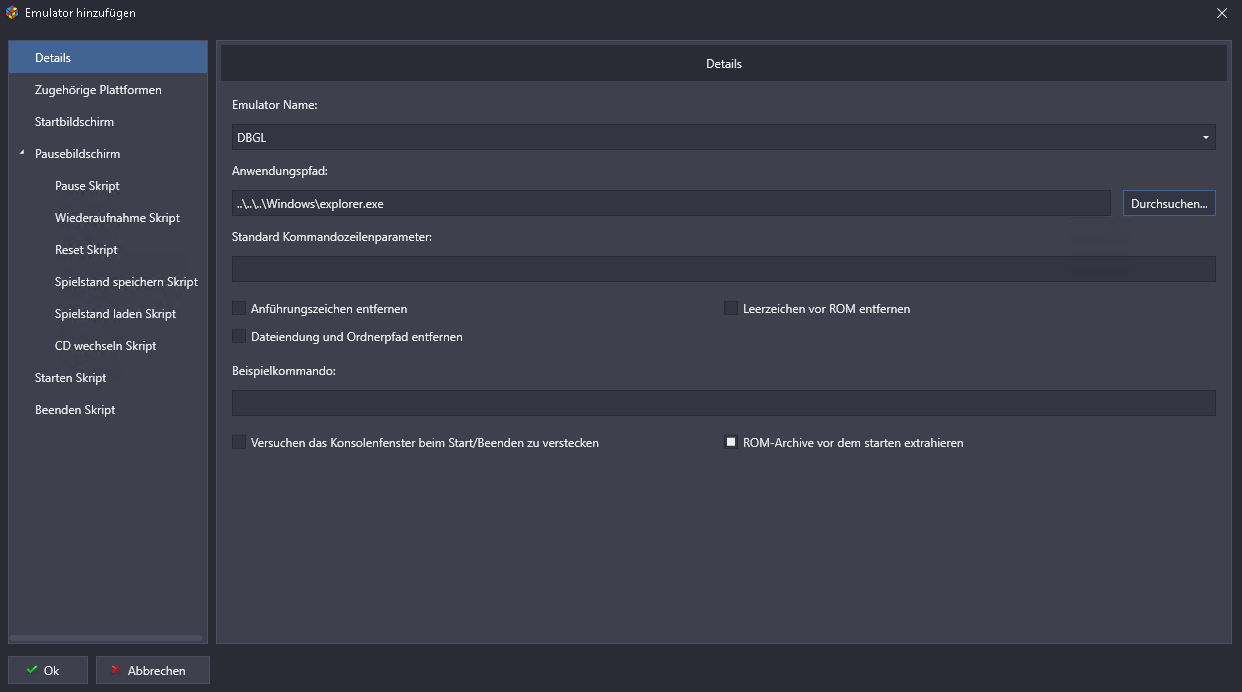This screenshot has height=692, width=1242.
Task: Check Dateiendung und Ordnerpfad entfernen
Action: pyautogui.click(x=239, y=337)
